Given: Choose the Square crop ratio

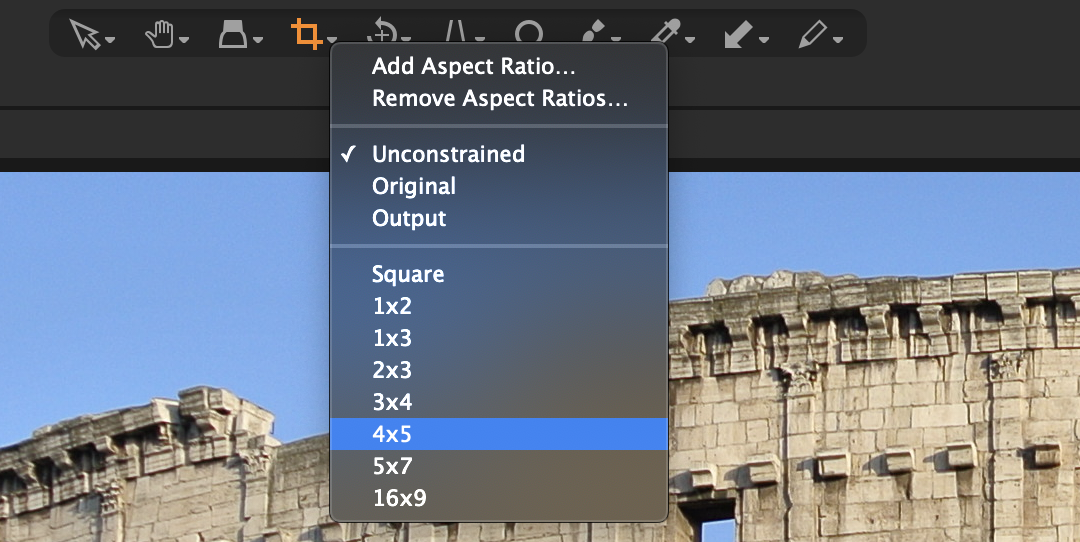Looking at the screenshot, I should click(408, 274).
